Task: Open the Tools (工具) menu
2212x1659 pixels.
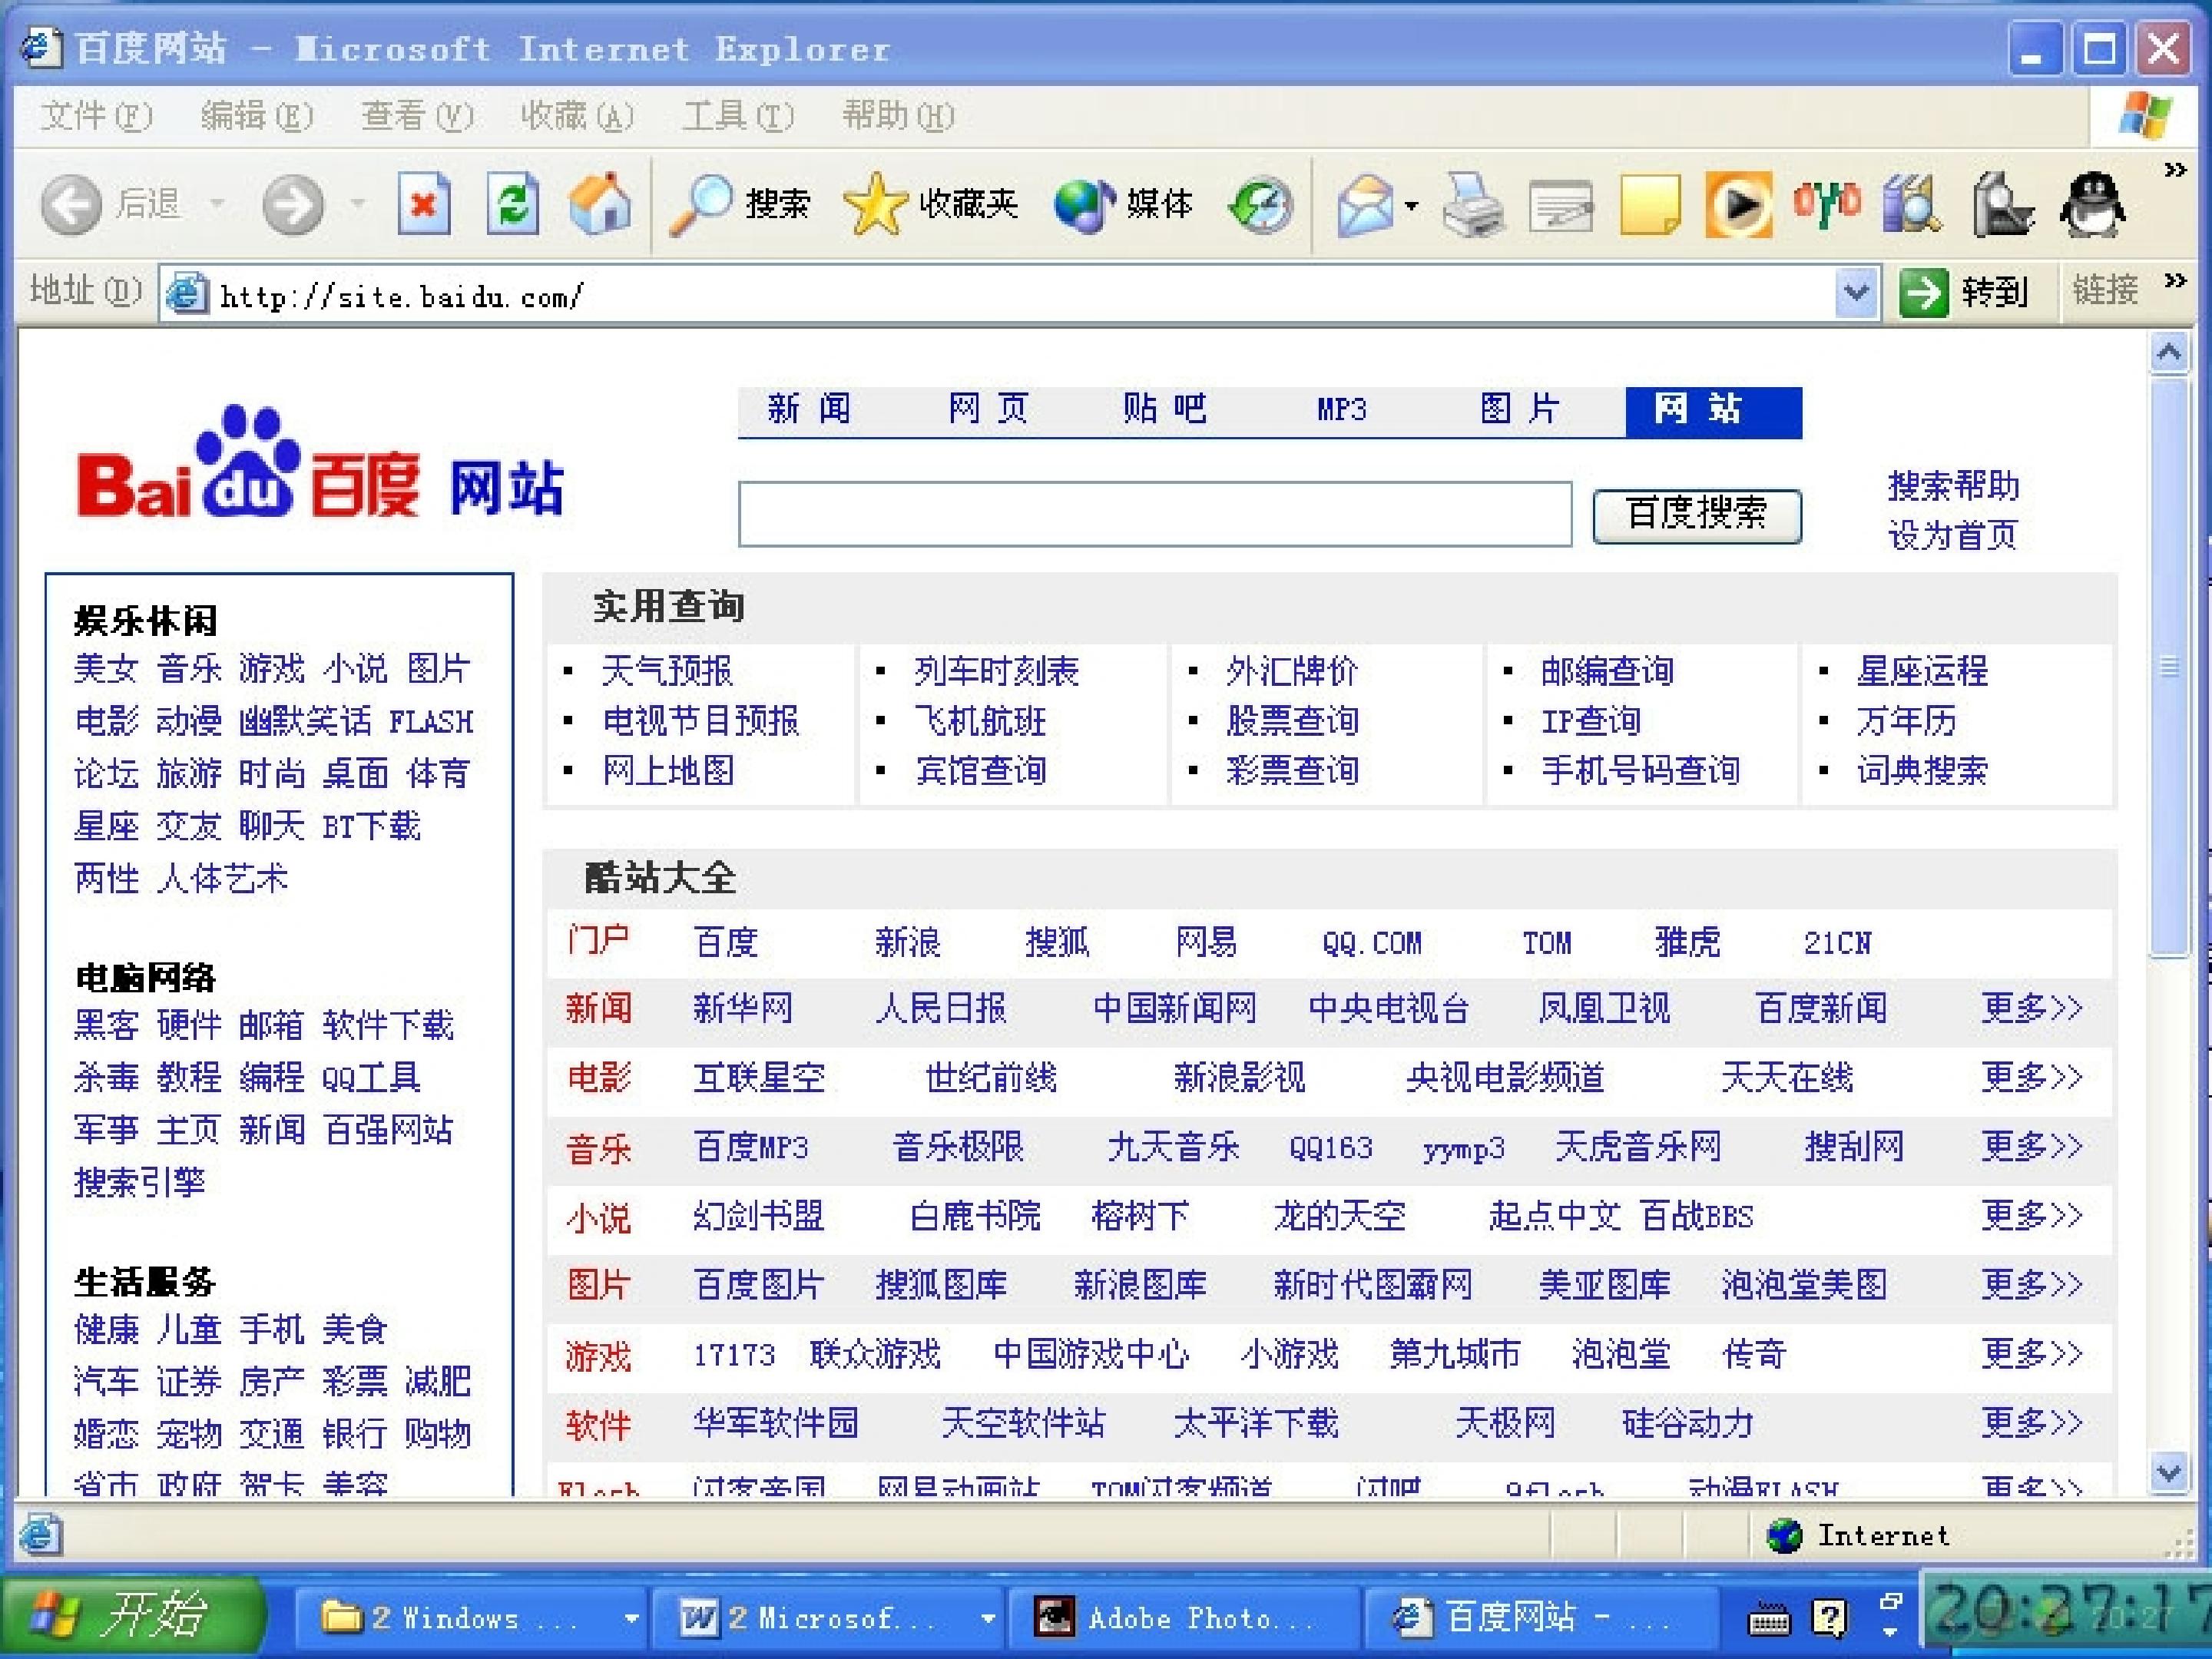Action: [738, 116]
